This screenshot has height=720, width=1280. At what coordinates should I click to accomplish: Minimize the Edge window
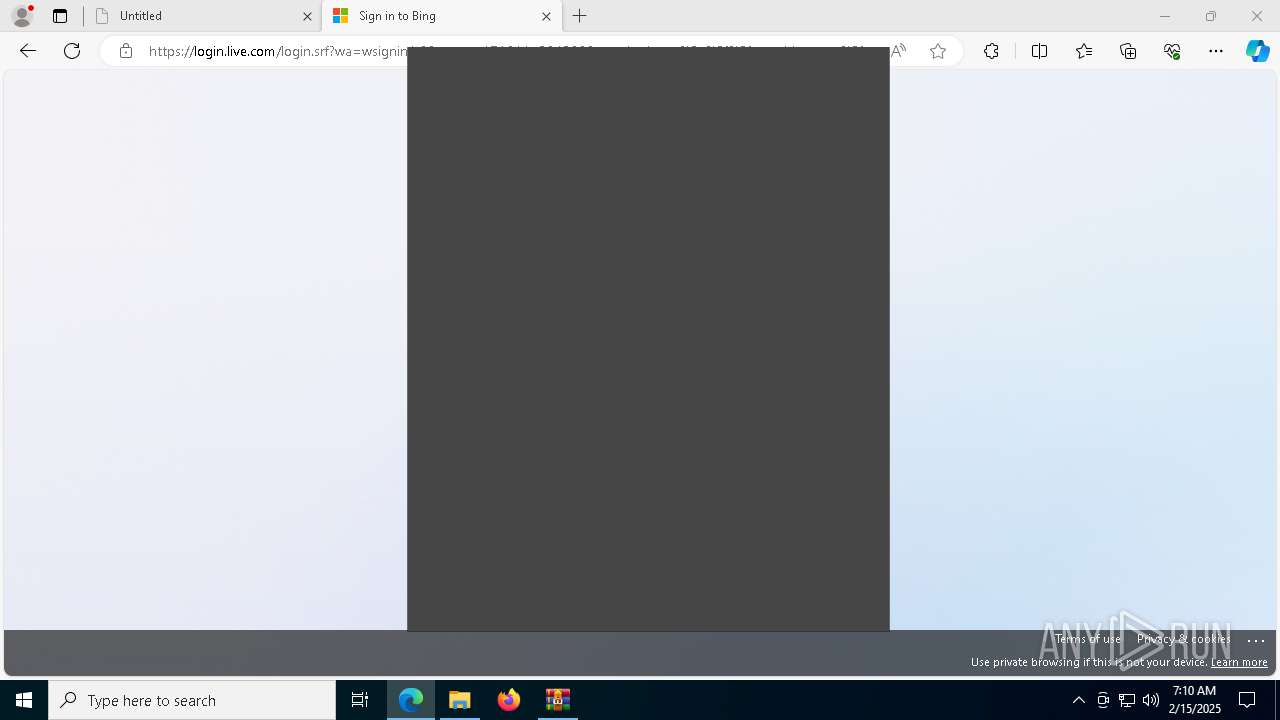click(x=1165, y=16)
